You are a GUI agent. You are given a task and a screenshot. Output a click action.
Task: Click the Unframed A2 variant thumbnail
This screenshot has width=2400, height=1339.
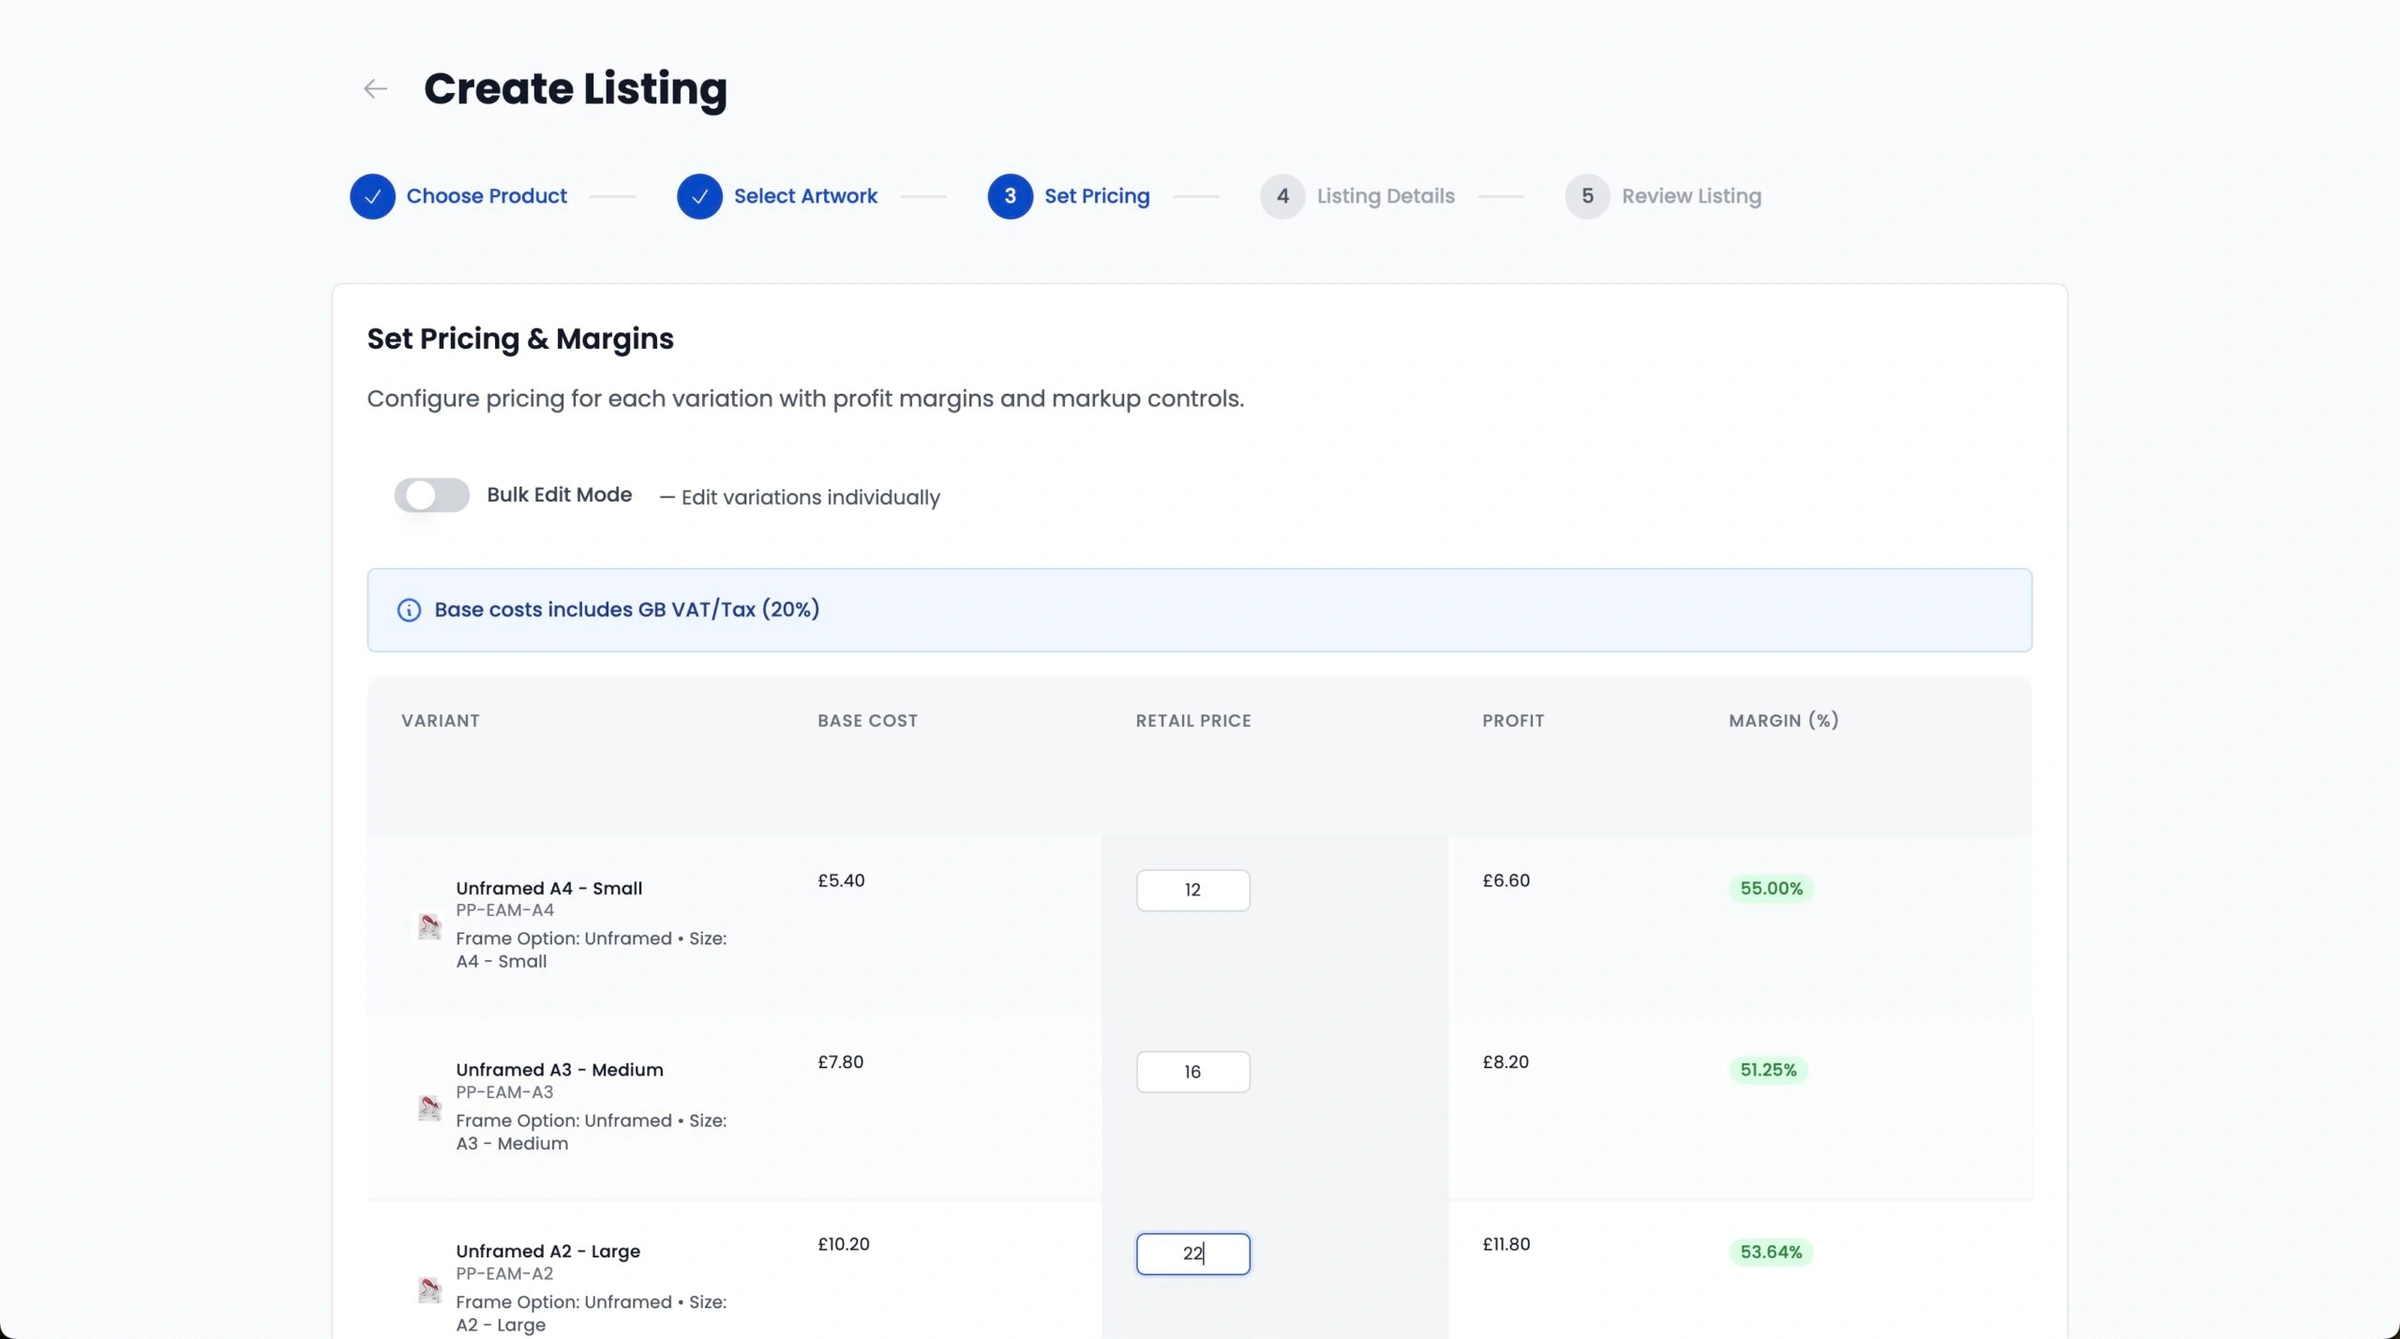pos(429,1289)
